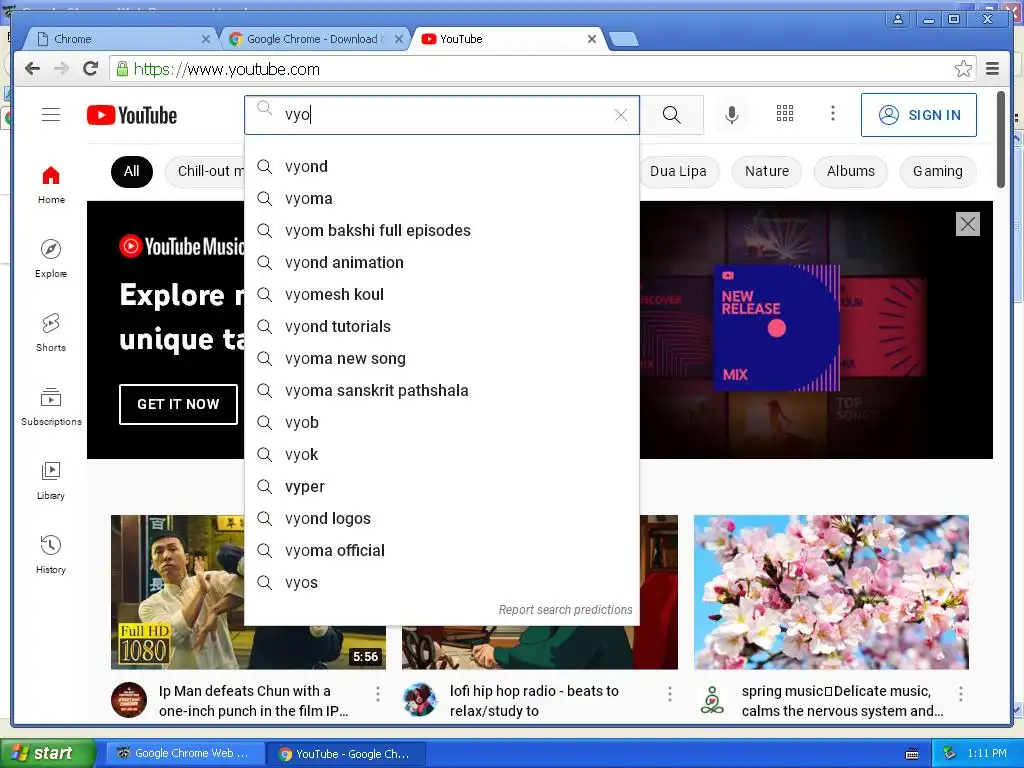1024x768 pixels.
Task: Click the address bar URL
Action: (227, 69)
